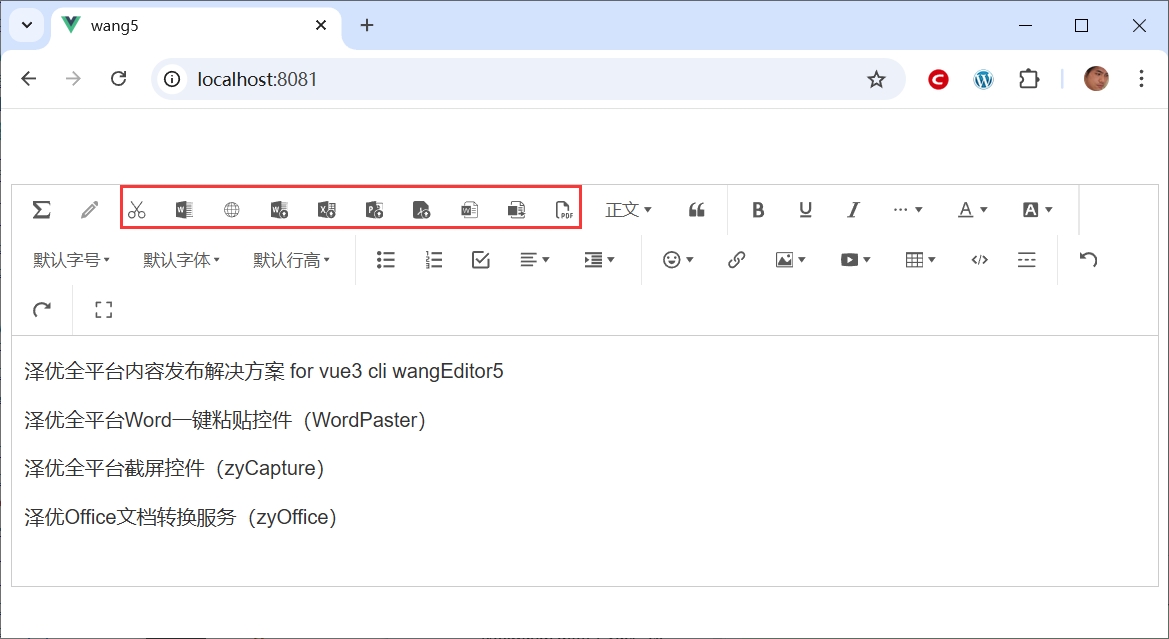Open a new browser tab
The height and width of the screenshot is (639, 1169).
point(367,26)
